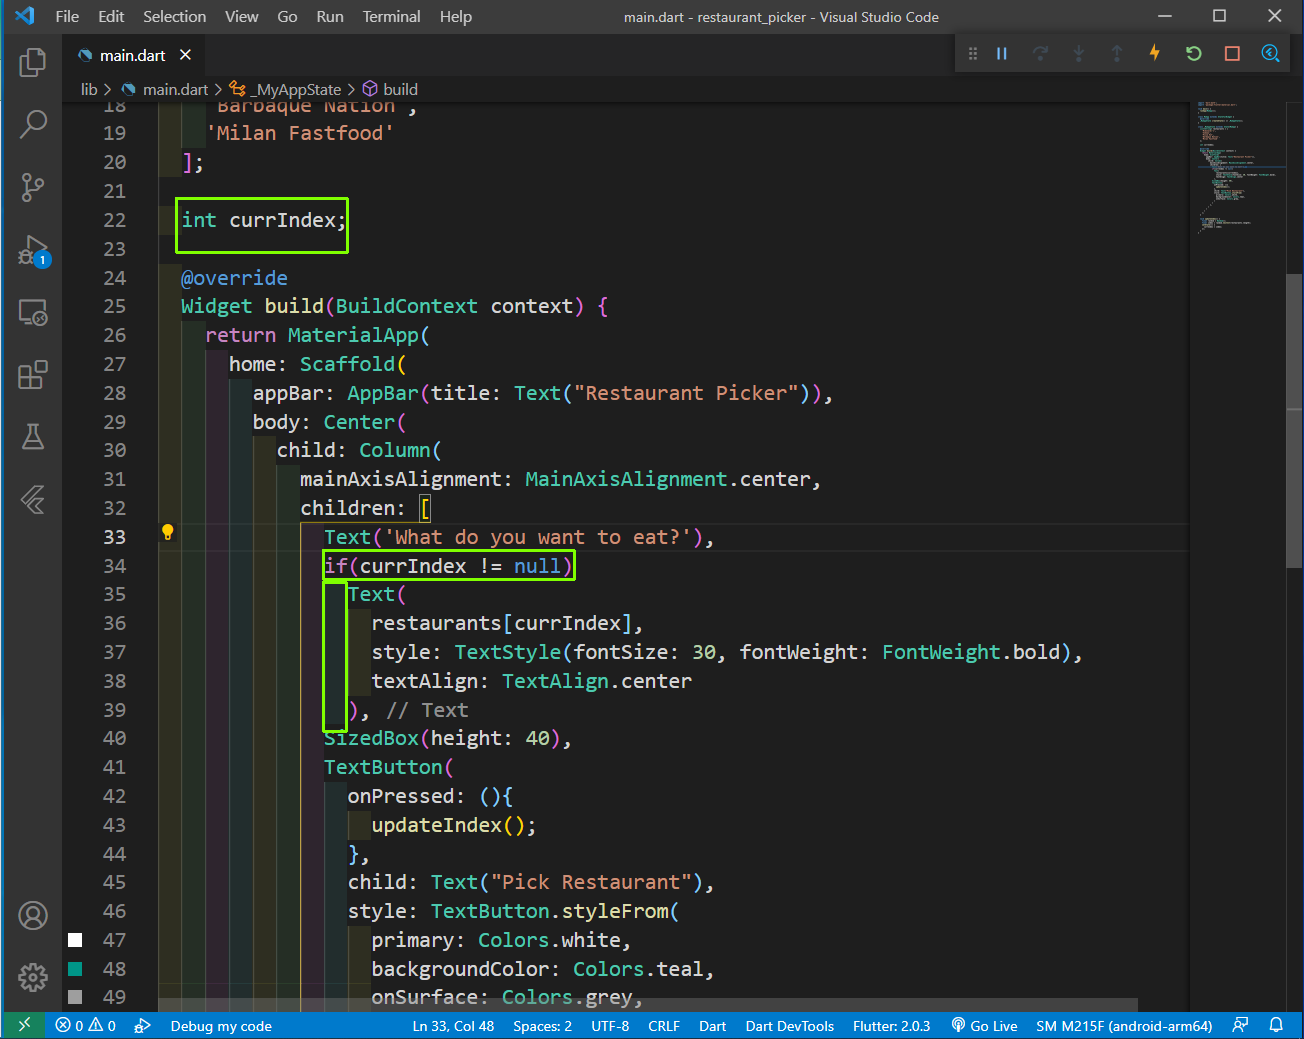Open the Extensions view
Viewport: 1304px width, 1039px height.
coord(33,375)
